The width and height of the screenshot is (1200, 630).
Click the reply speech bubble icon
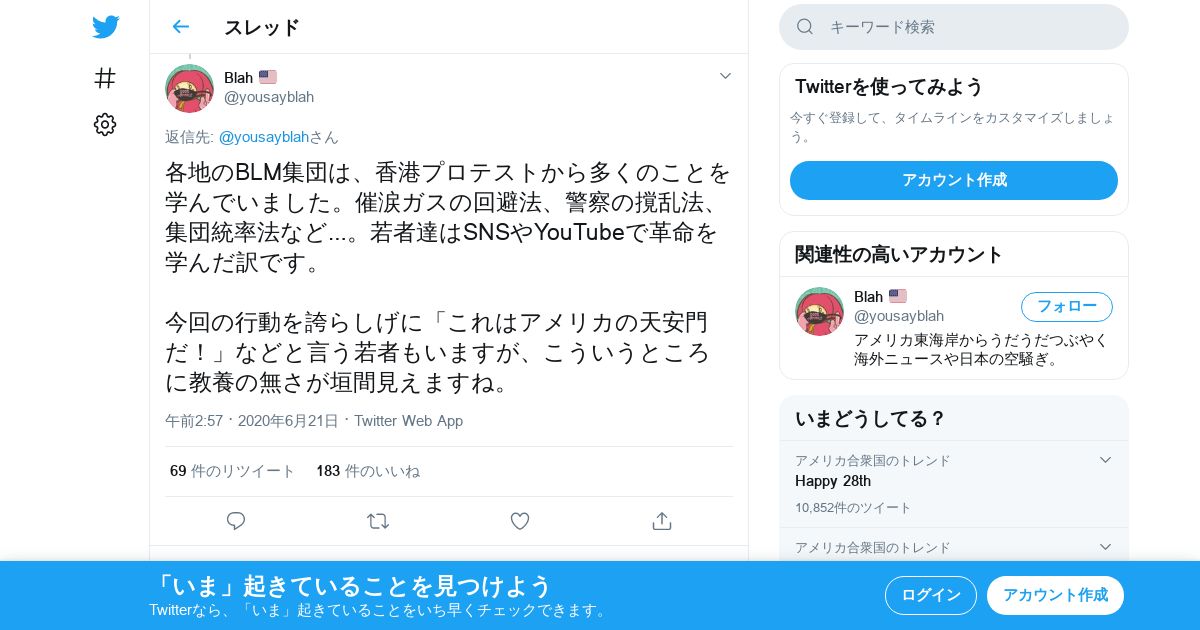[x=236, y=521]
